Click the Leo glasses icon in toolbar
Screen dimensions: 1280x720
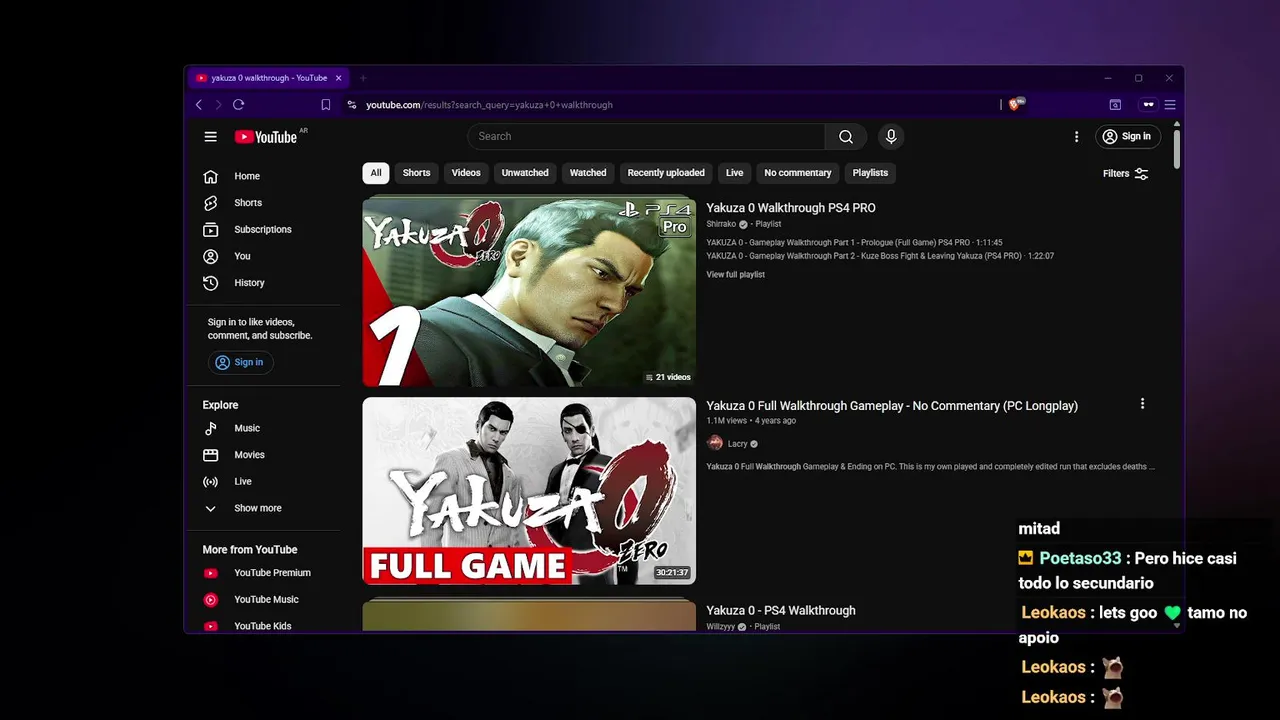point(1148,105)
